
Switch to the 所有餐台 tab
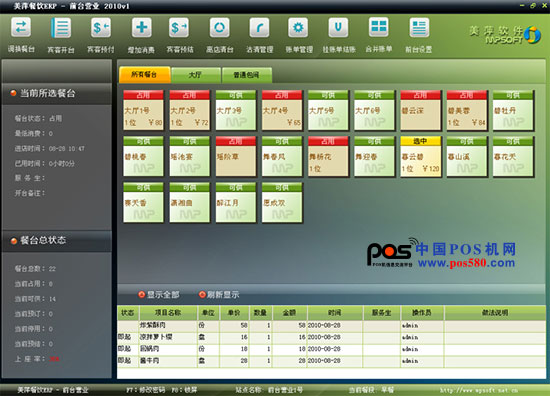click(x=145, y=75)
